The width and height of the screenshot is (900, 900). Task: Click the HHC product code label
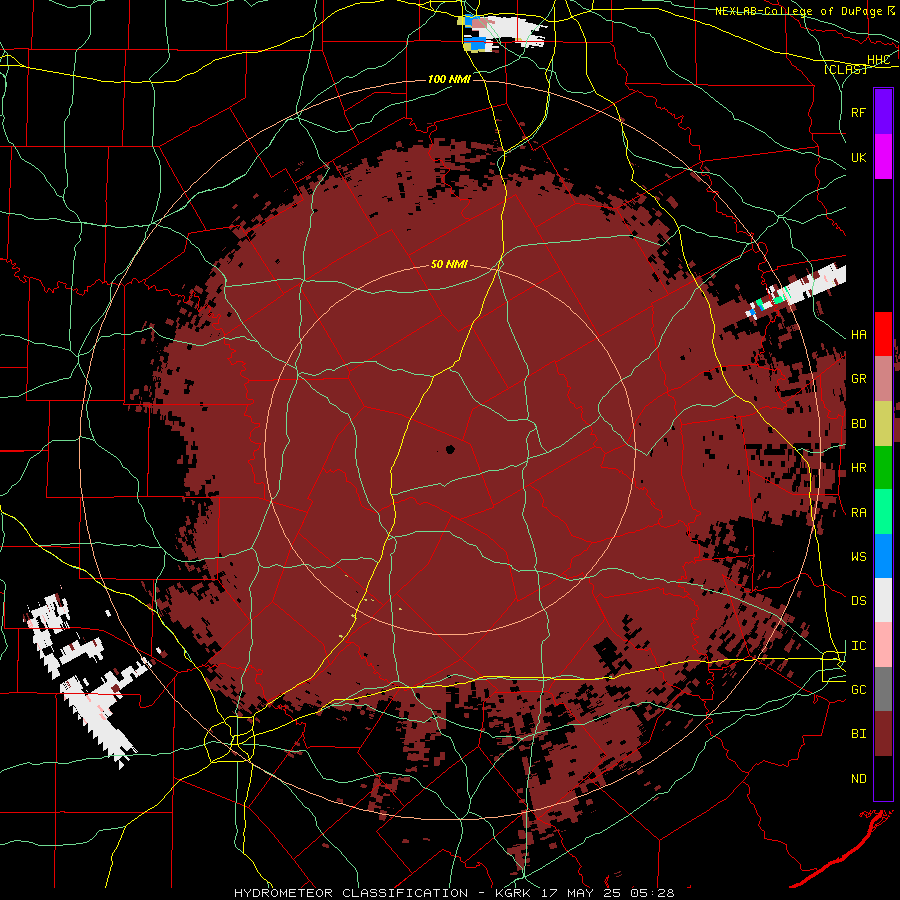[x=879, y=60]
